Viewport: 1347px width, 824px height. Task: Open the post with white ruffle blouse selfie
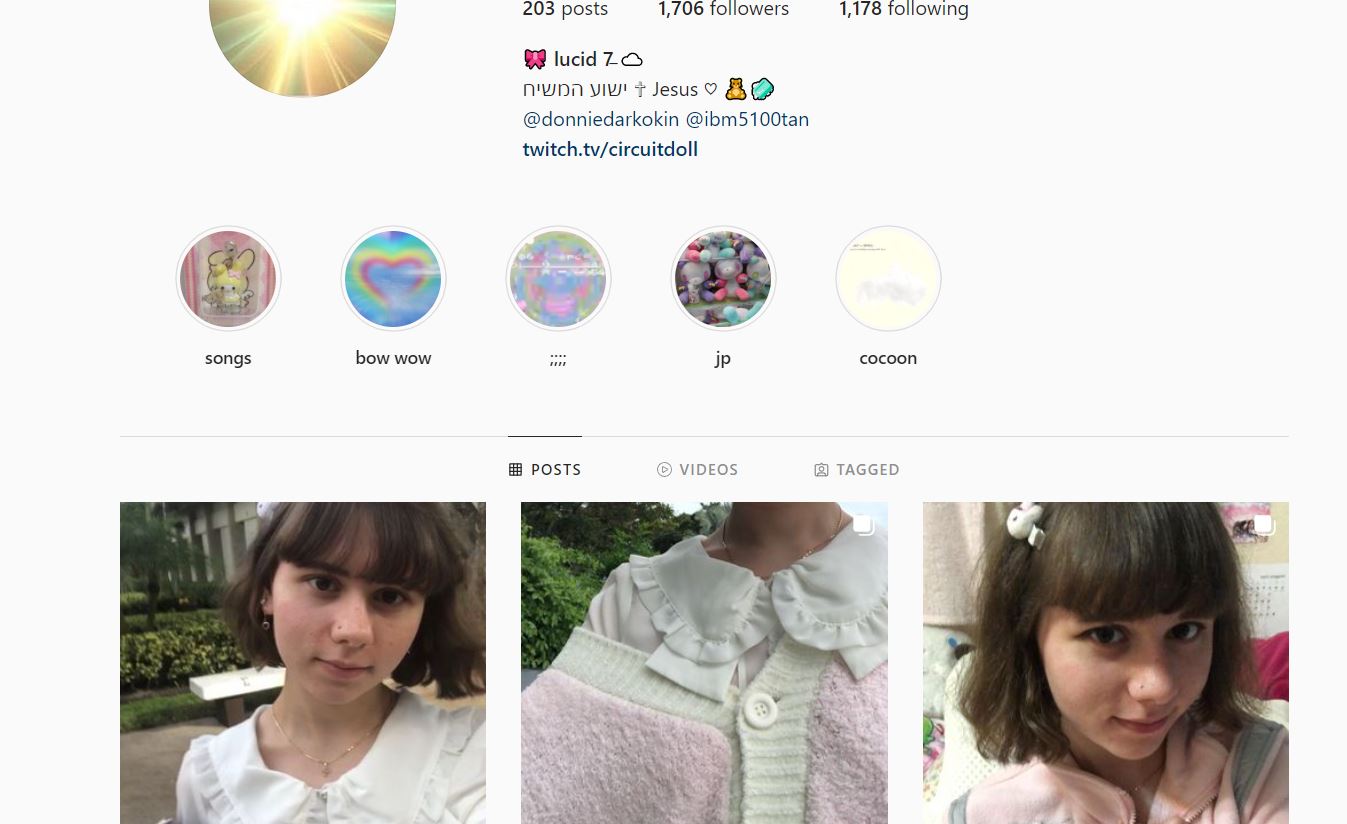[x=303, y=663]
